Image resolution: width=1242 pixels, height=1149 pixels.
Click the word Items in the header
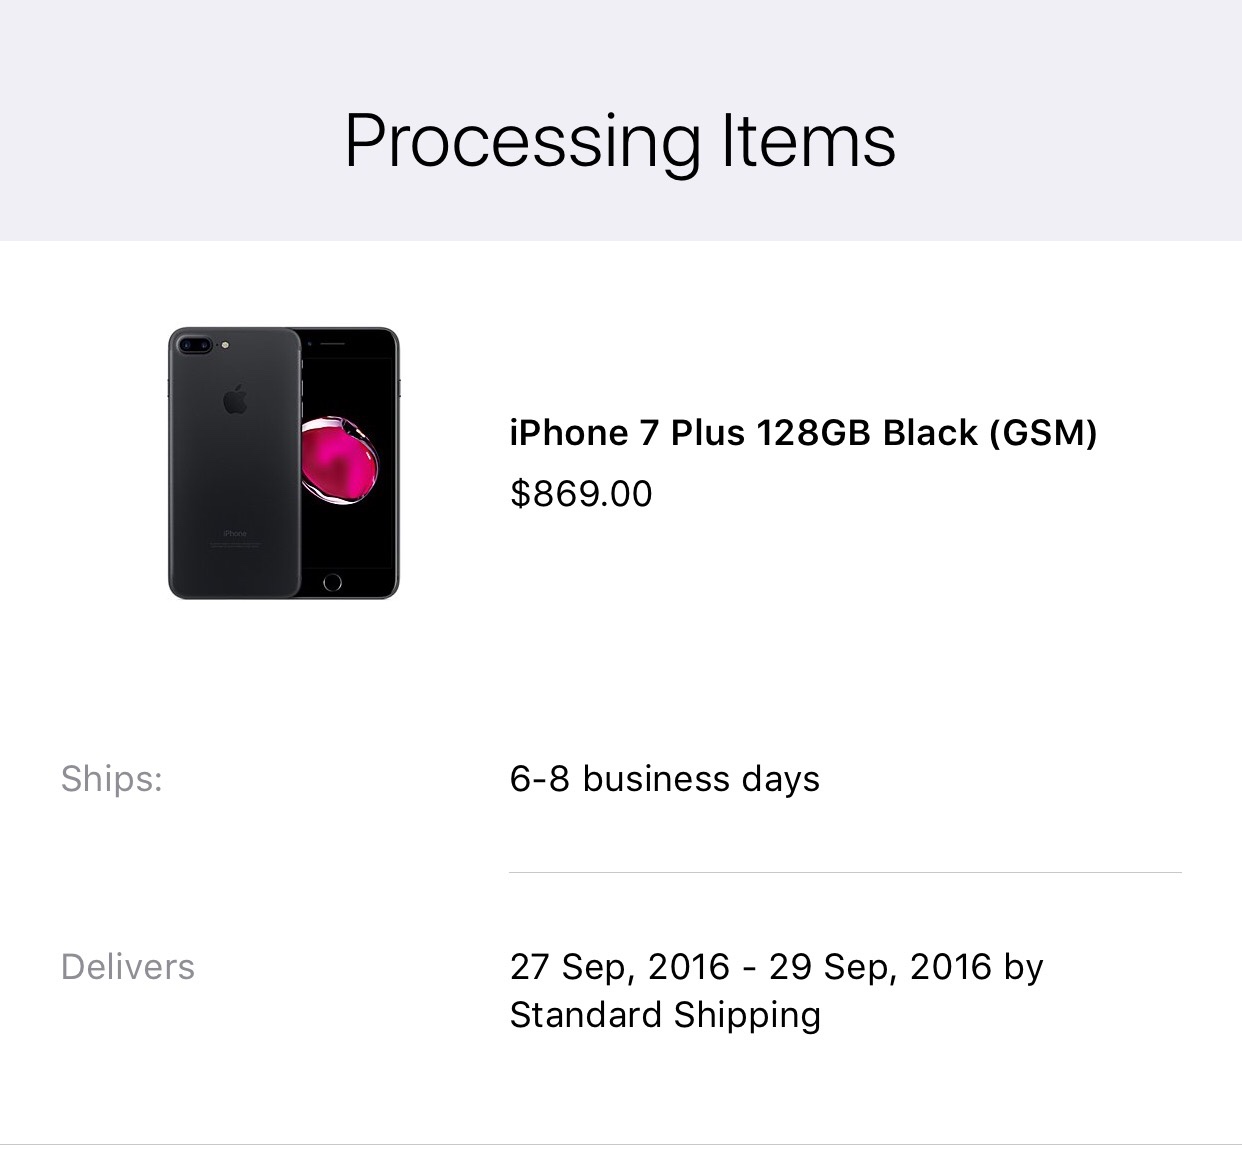pos(808,141)
